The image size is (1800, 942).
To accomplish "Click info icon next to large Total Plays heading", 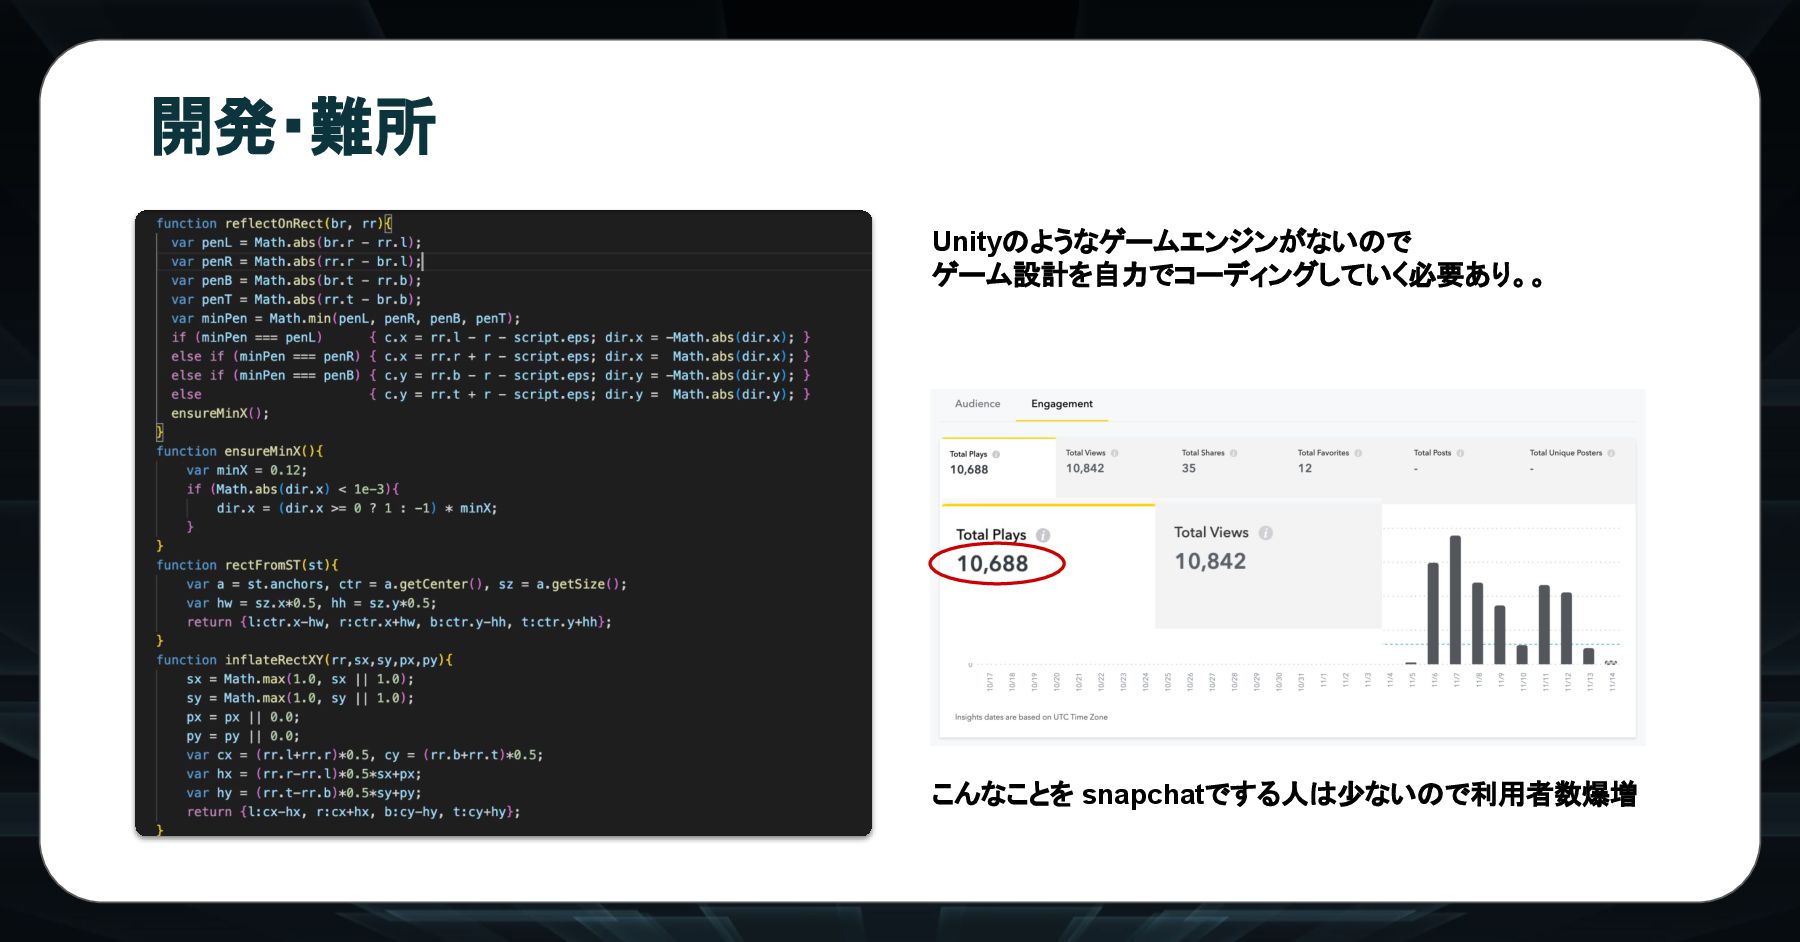I will (1043, 535).
